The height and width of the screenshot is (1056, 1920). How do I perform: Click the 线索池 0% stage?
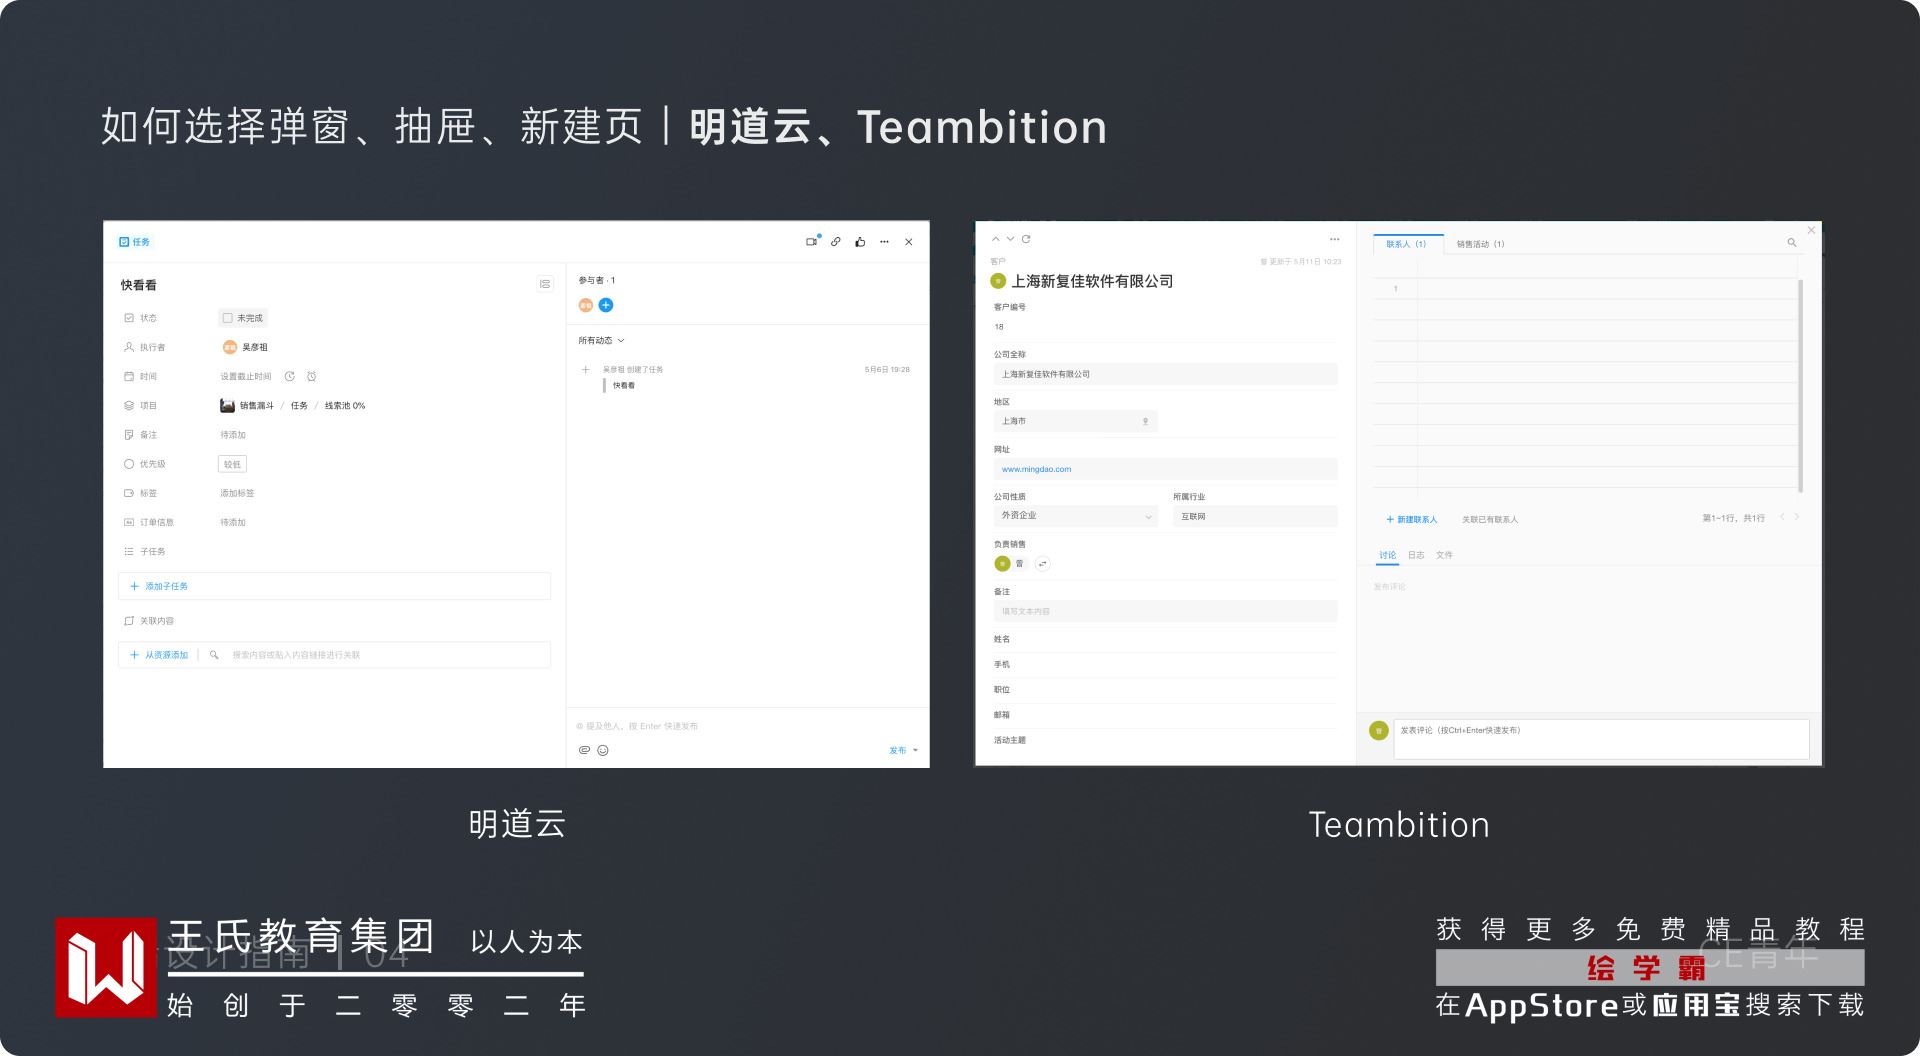(x=345, y=406)
